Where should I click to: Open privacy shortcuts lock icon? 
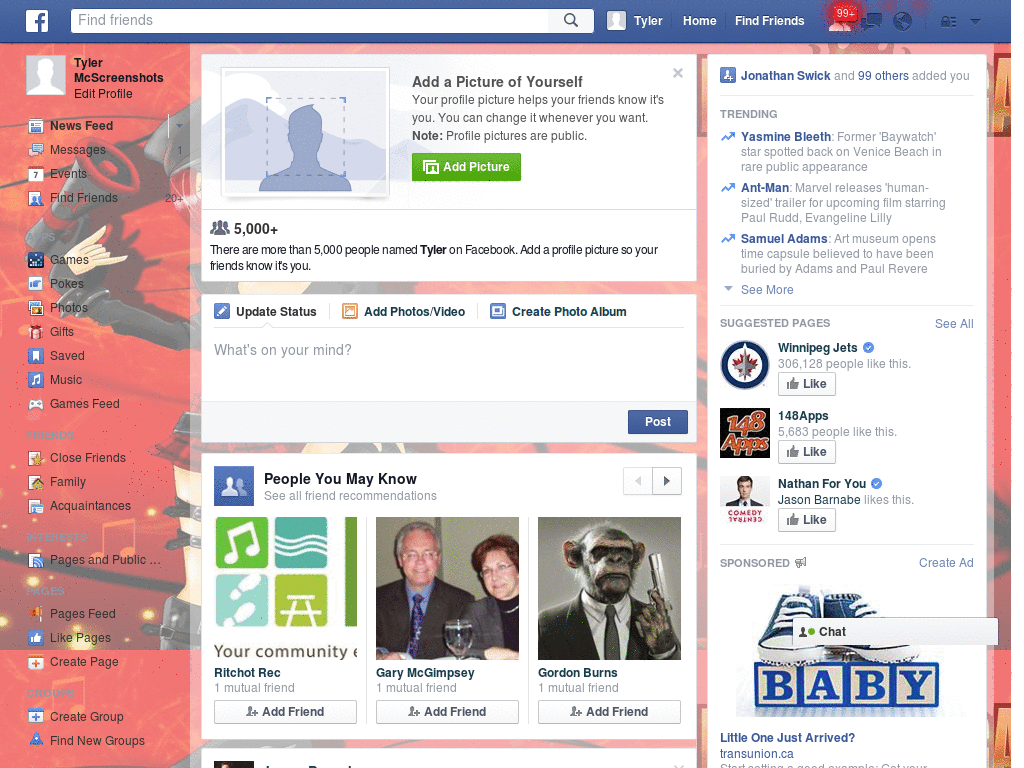[x=948, y=22]
